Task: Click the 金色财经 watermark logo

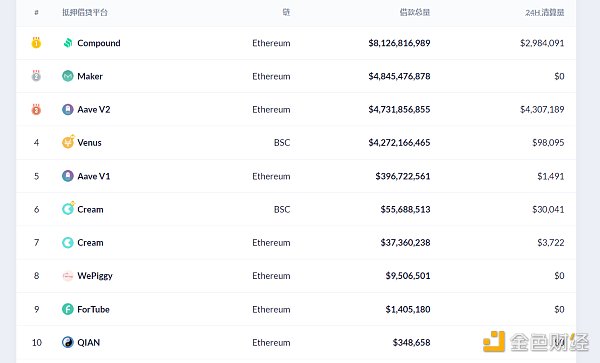Action: tap(536, 342)
